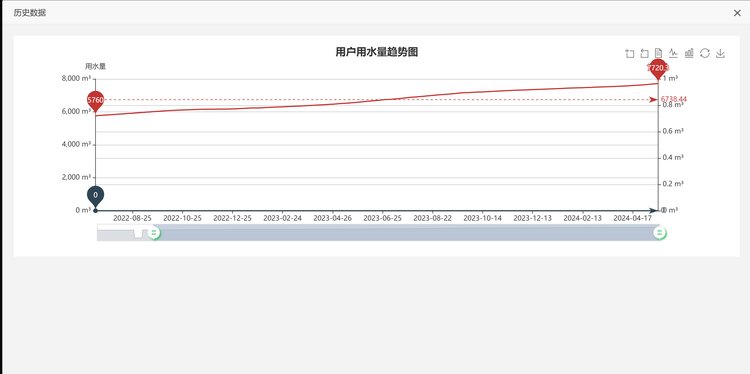Open the data view document icon
Image resolution: width=750 pixels, height=374 pixels.
coord(659,53)
